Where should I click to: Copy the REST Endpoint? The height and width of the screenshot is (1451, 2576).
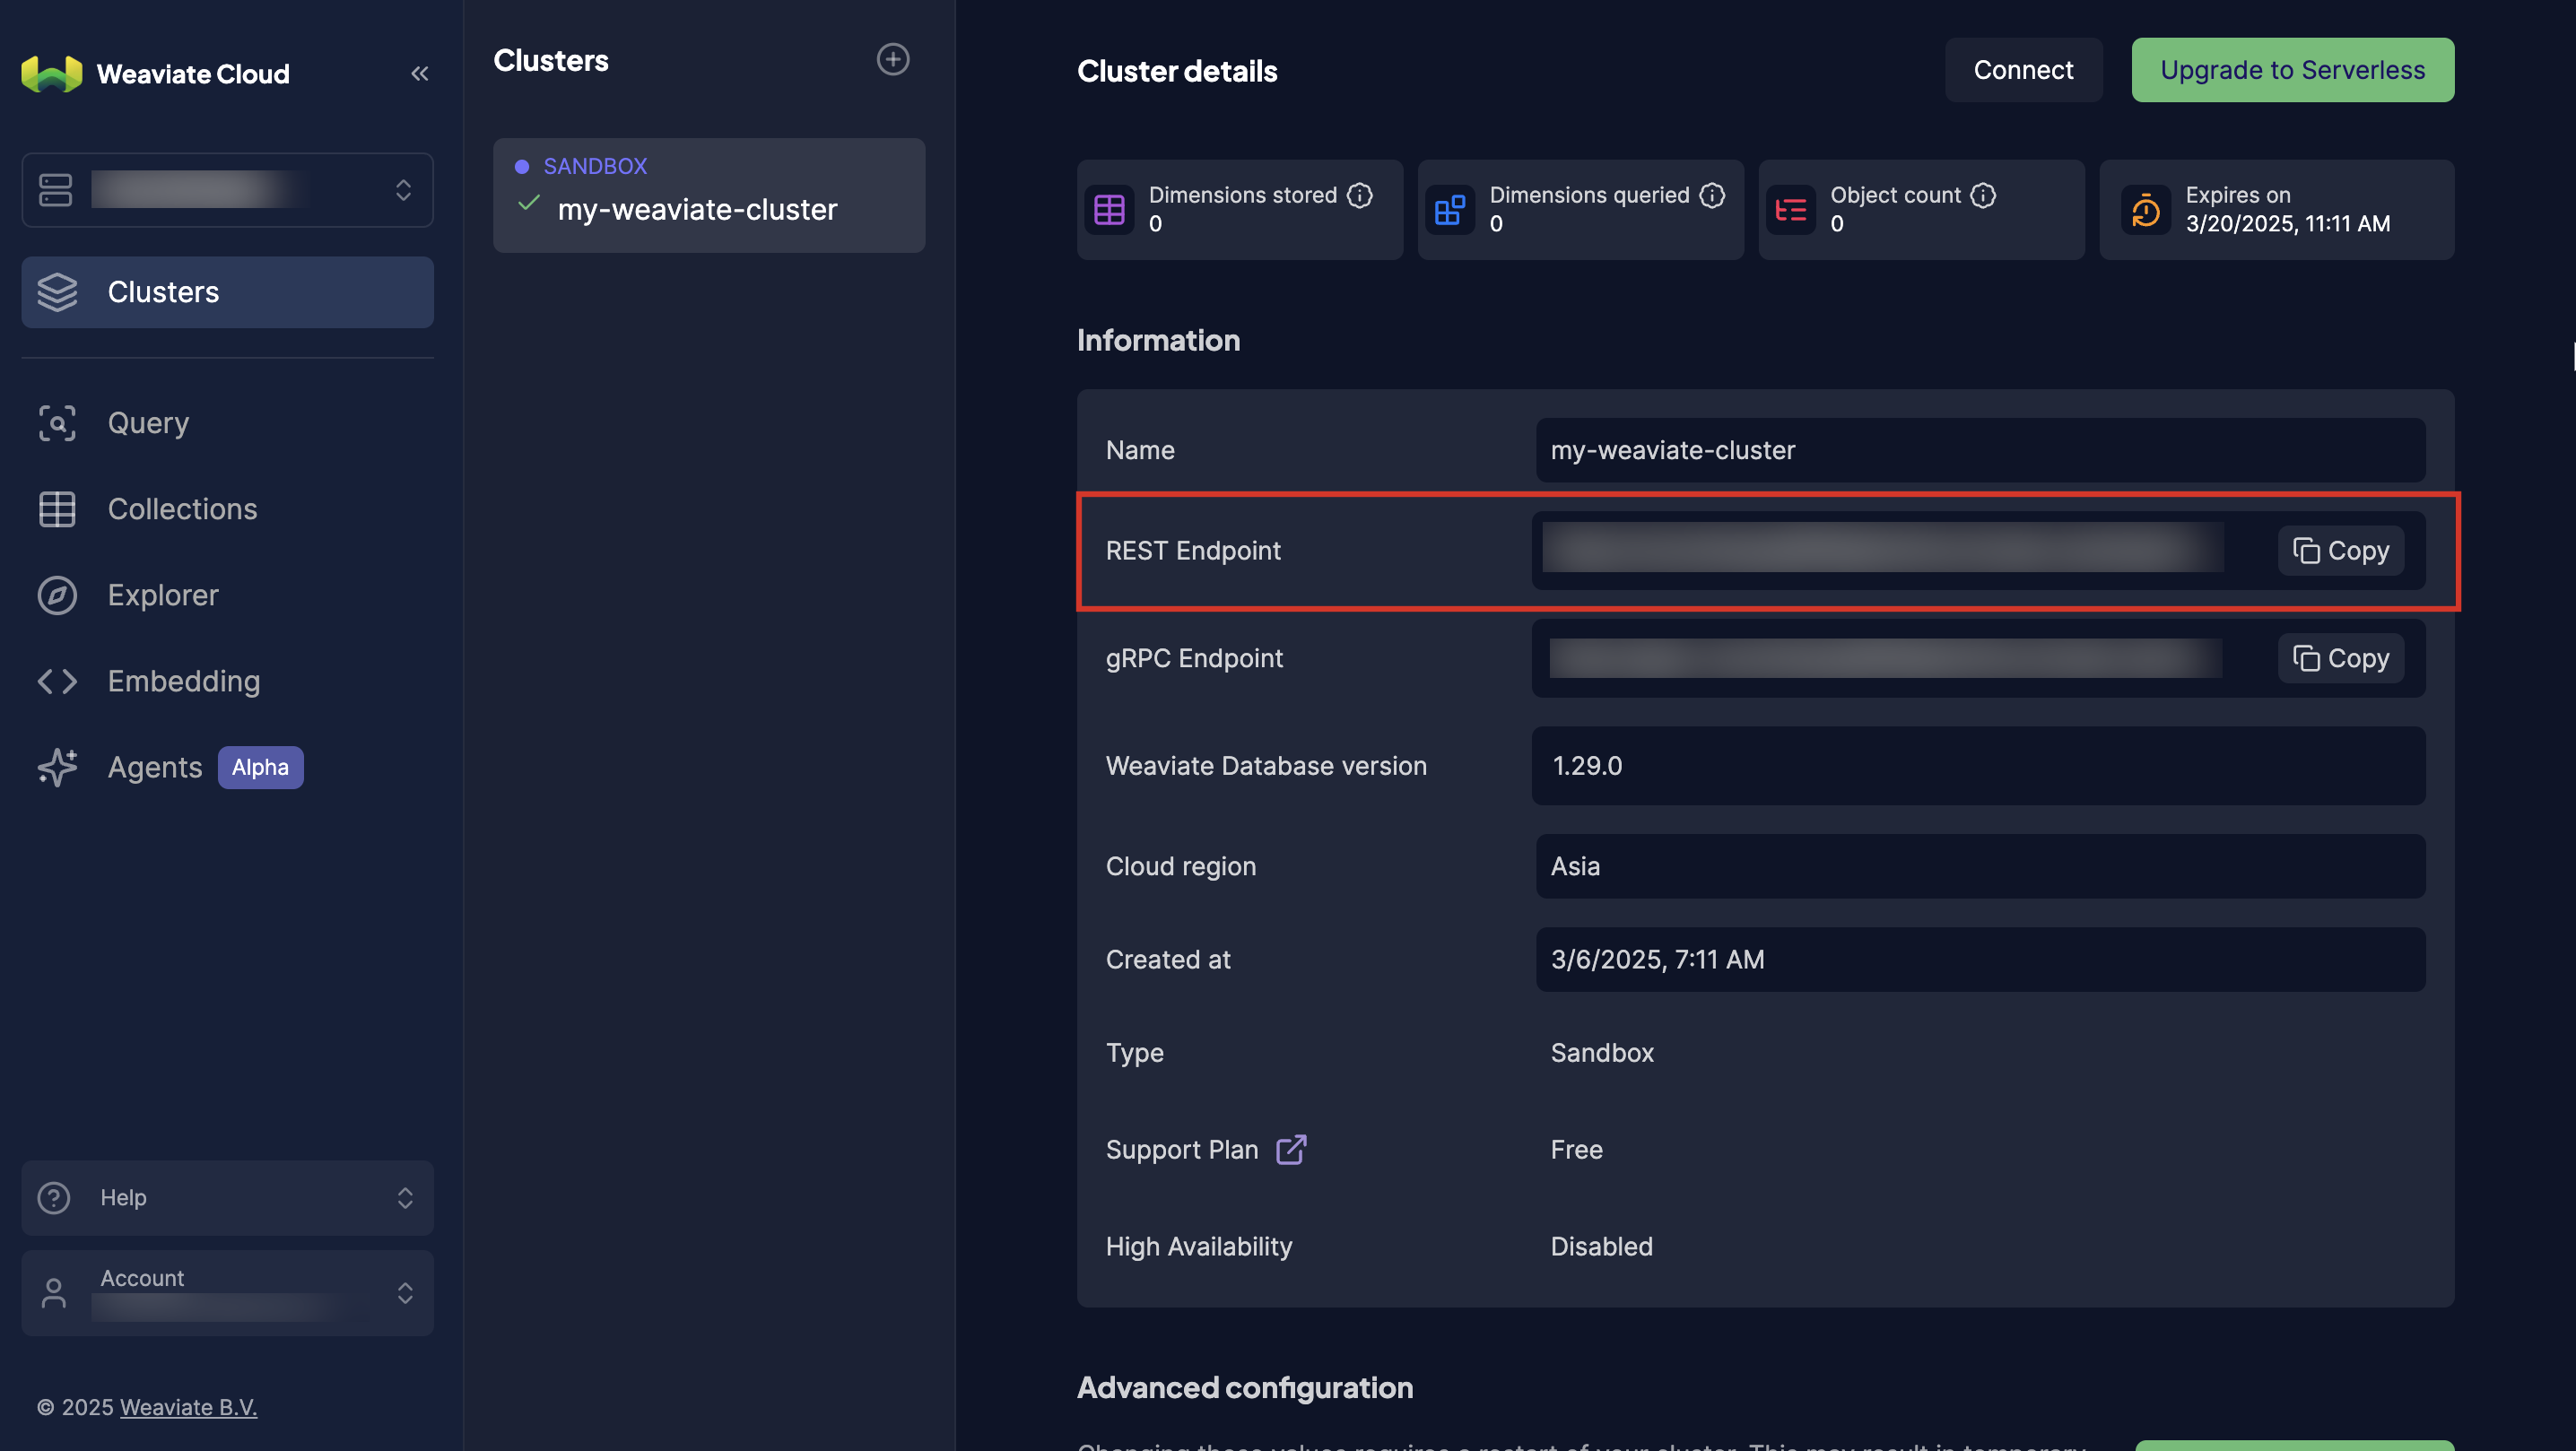2340,550
